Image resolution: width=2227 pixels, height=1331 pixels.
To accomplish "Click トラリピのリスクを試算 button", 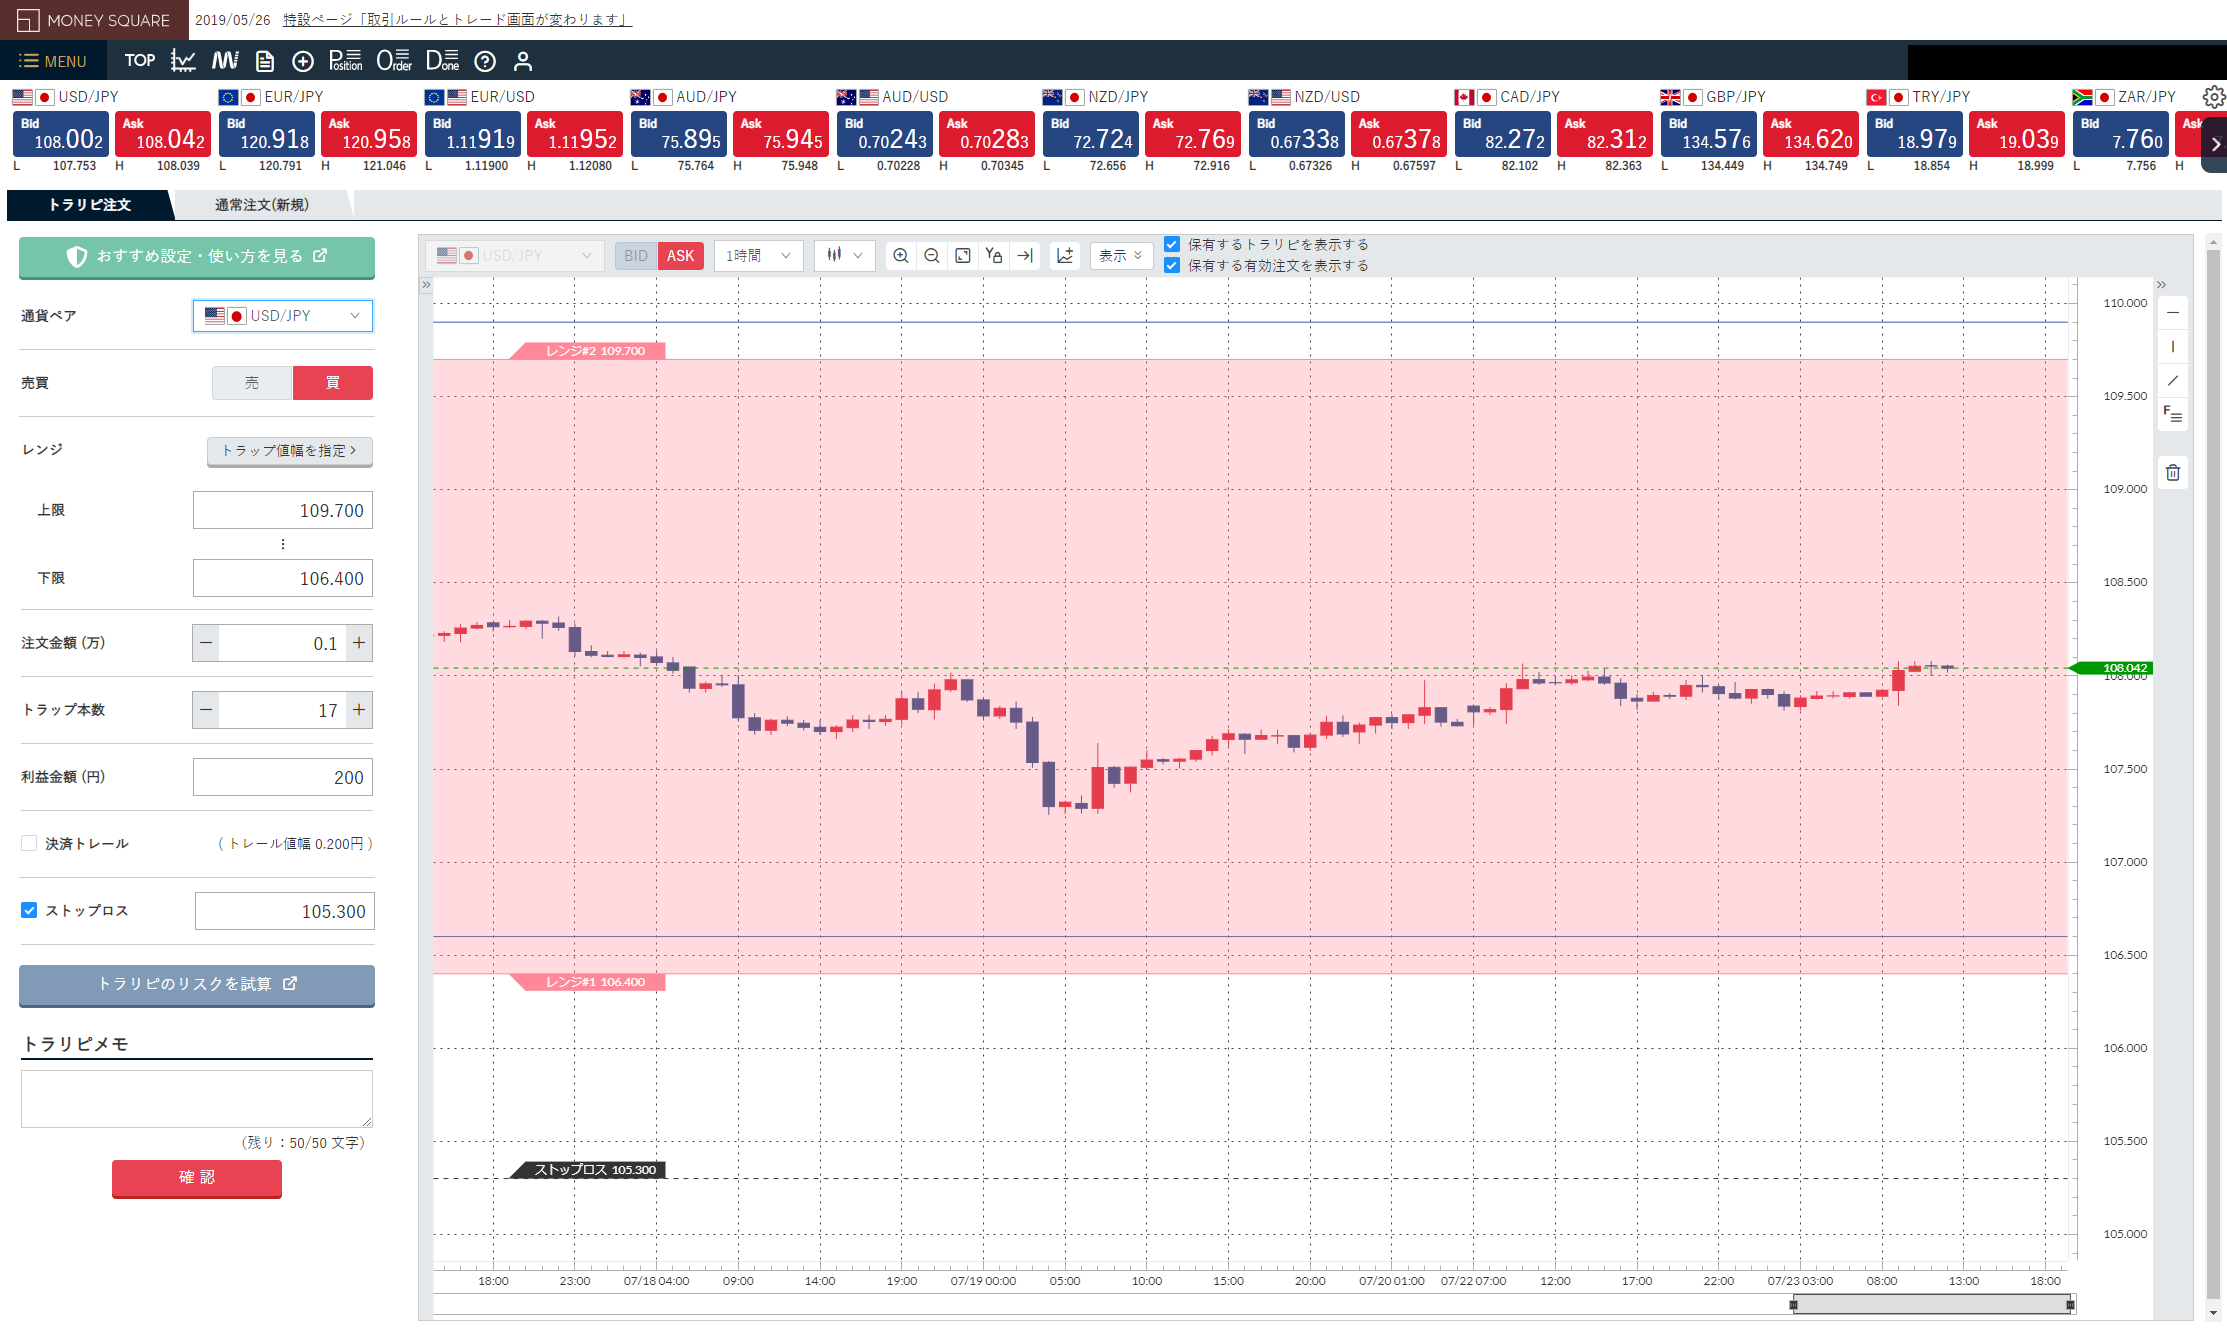I will pyautogui.click(x=196, y=984).
